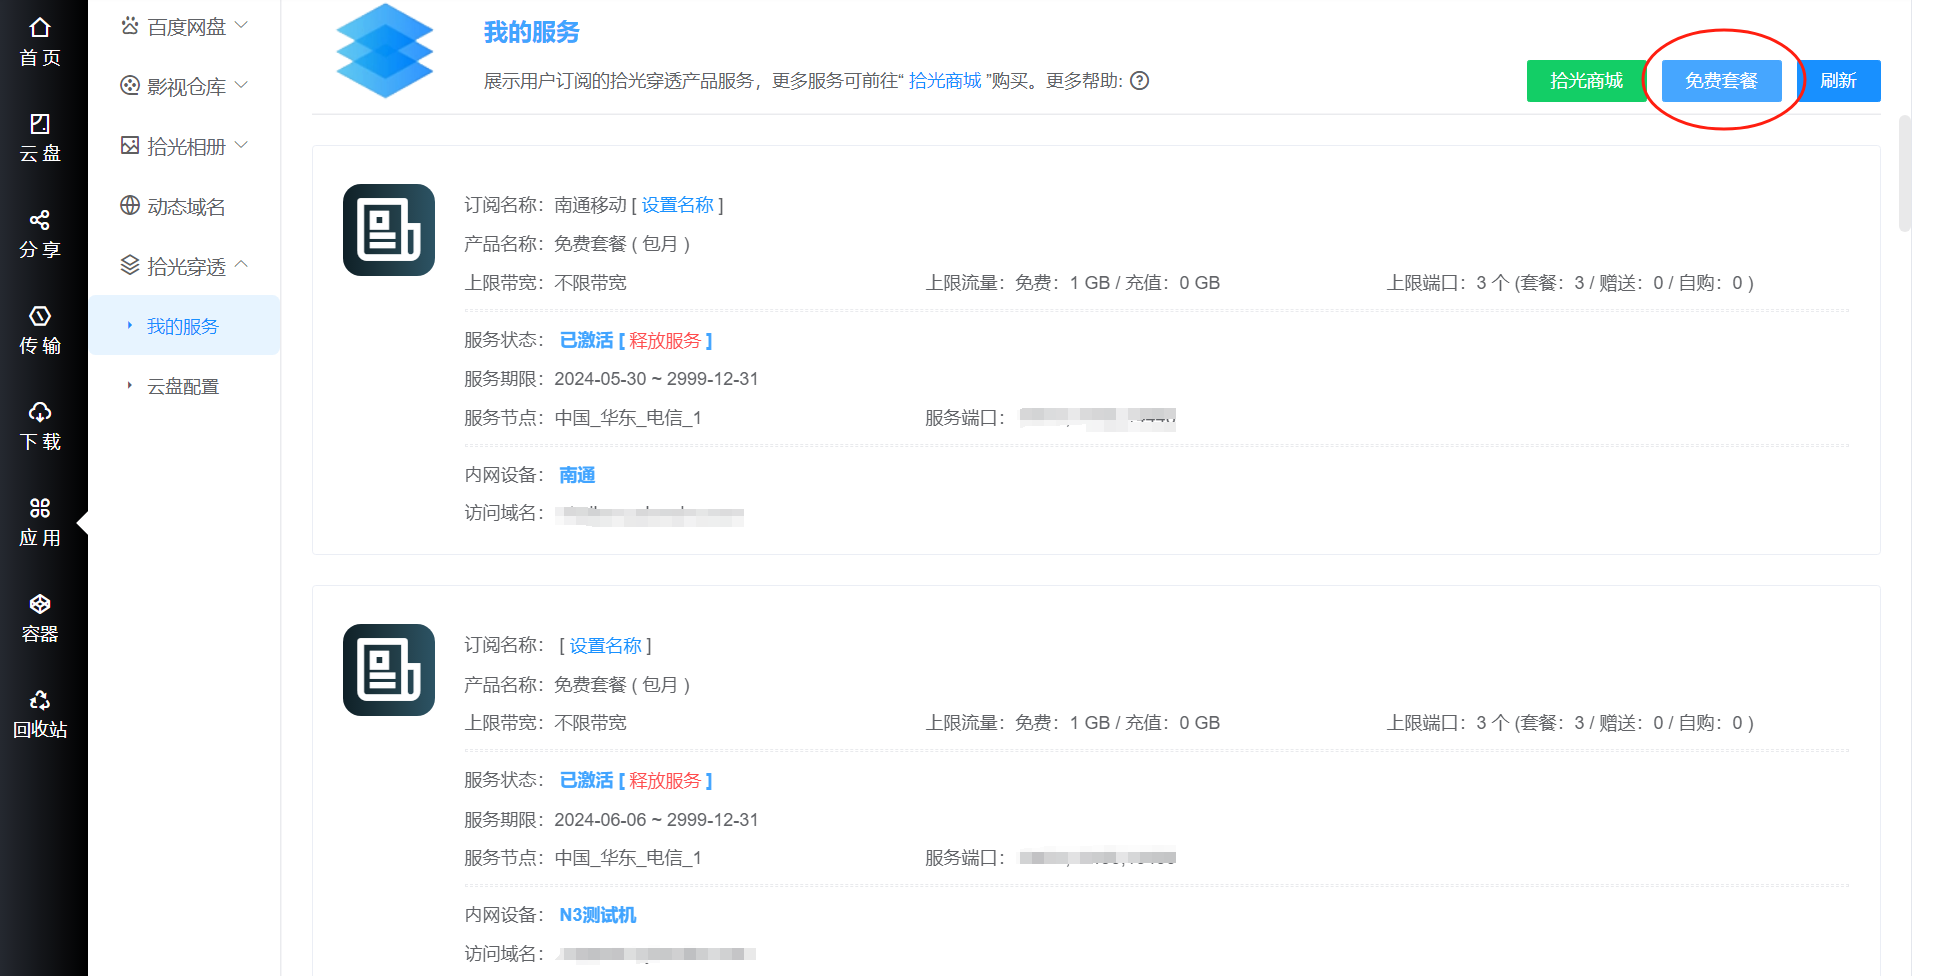This screenshot has width=1942, height=976.
Task: Click 设置名称 for the unnamed subscription
Action: pos(606,646)
